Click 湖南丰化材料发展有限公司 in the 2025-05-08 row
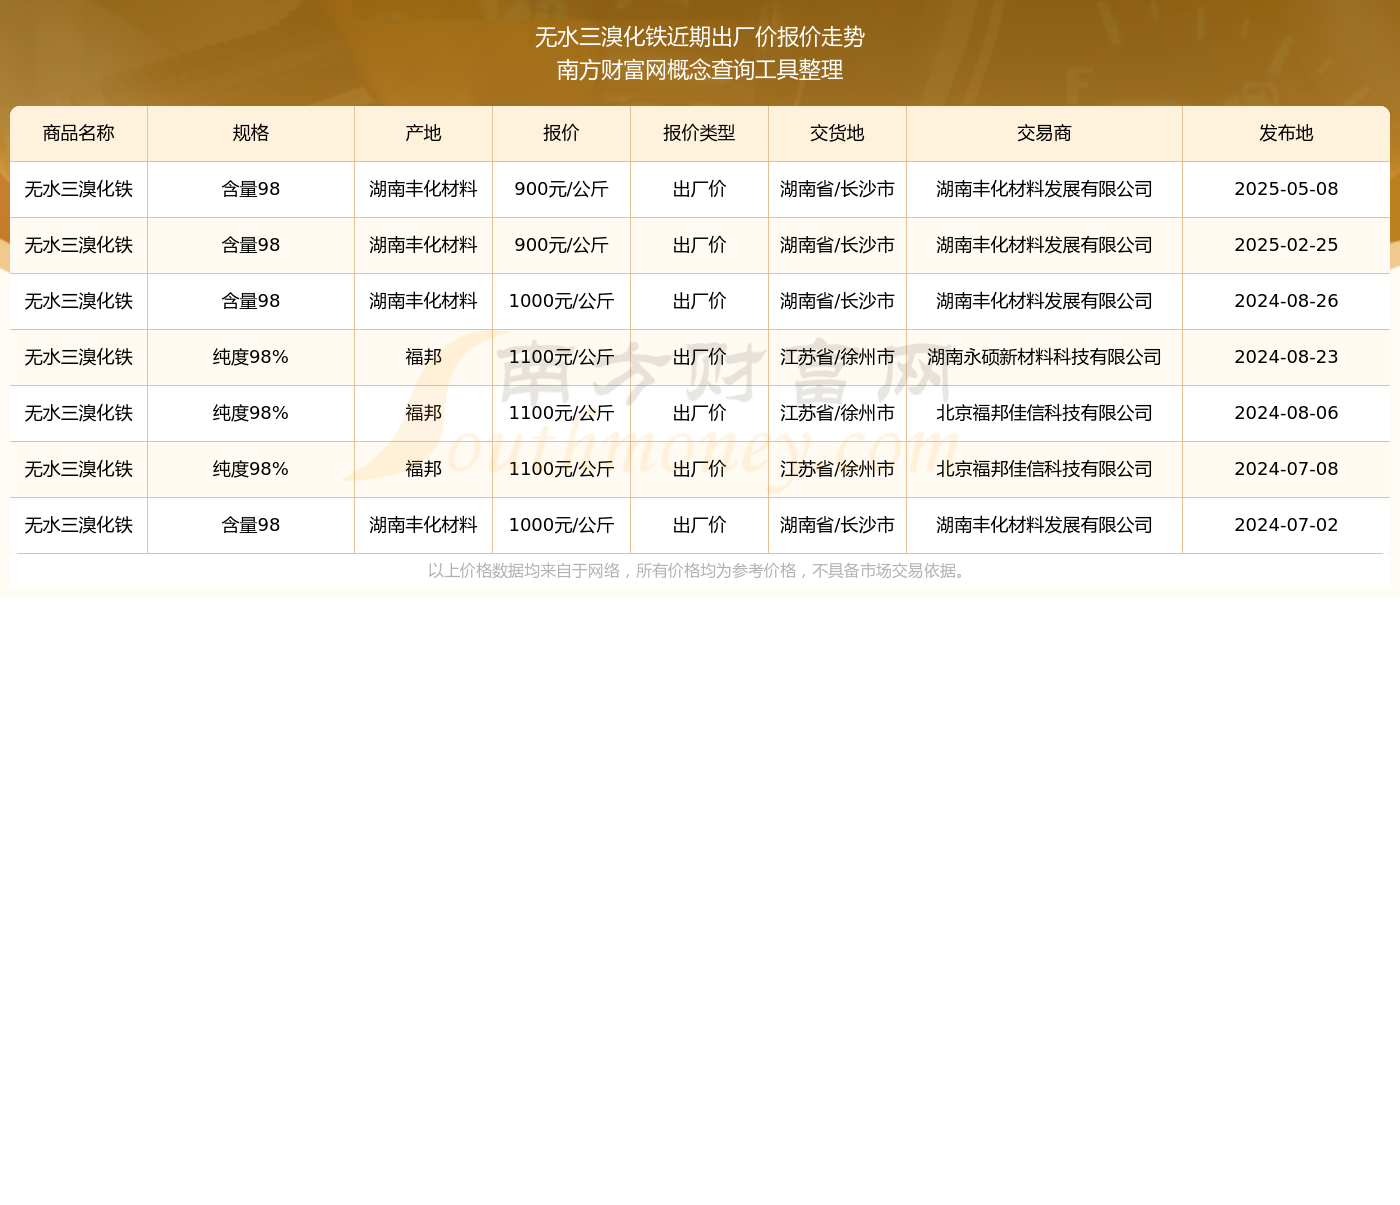The width and height of the screenshot is (1400, 1205). tap(1044, 189)
